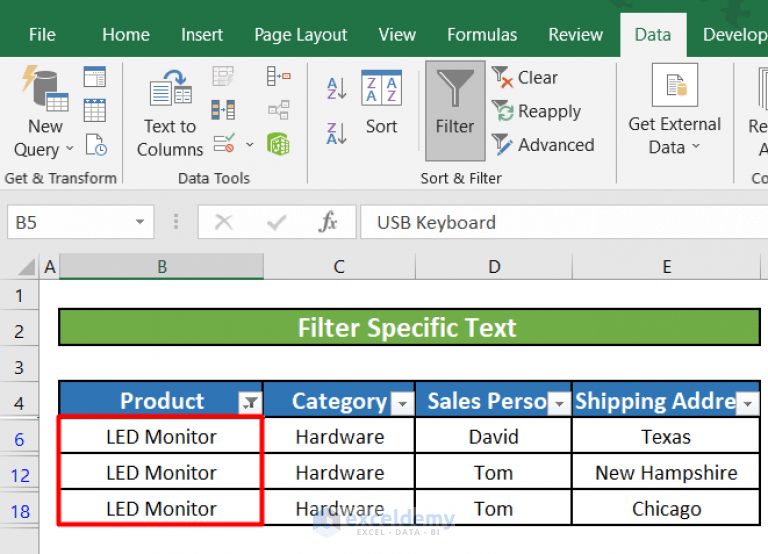Sort A to Z ascending
The height and width of the screenshot is (554, 768).
click(336, 89)
